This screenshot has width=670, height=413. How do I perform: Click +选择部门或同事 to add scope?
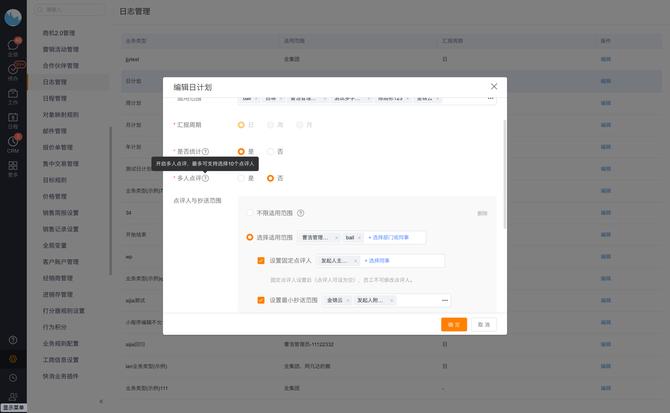pos(396,237)
